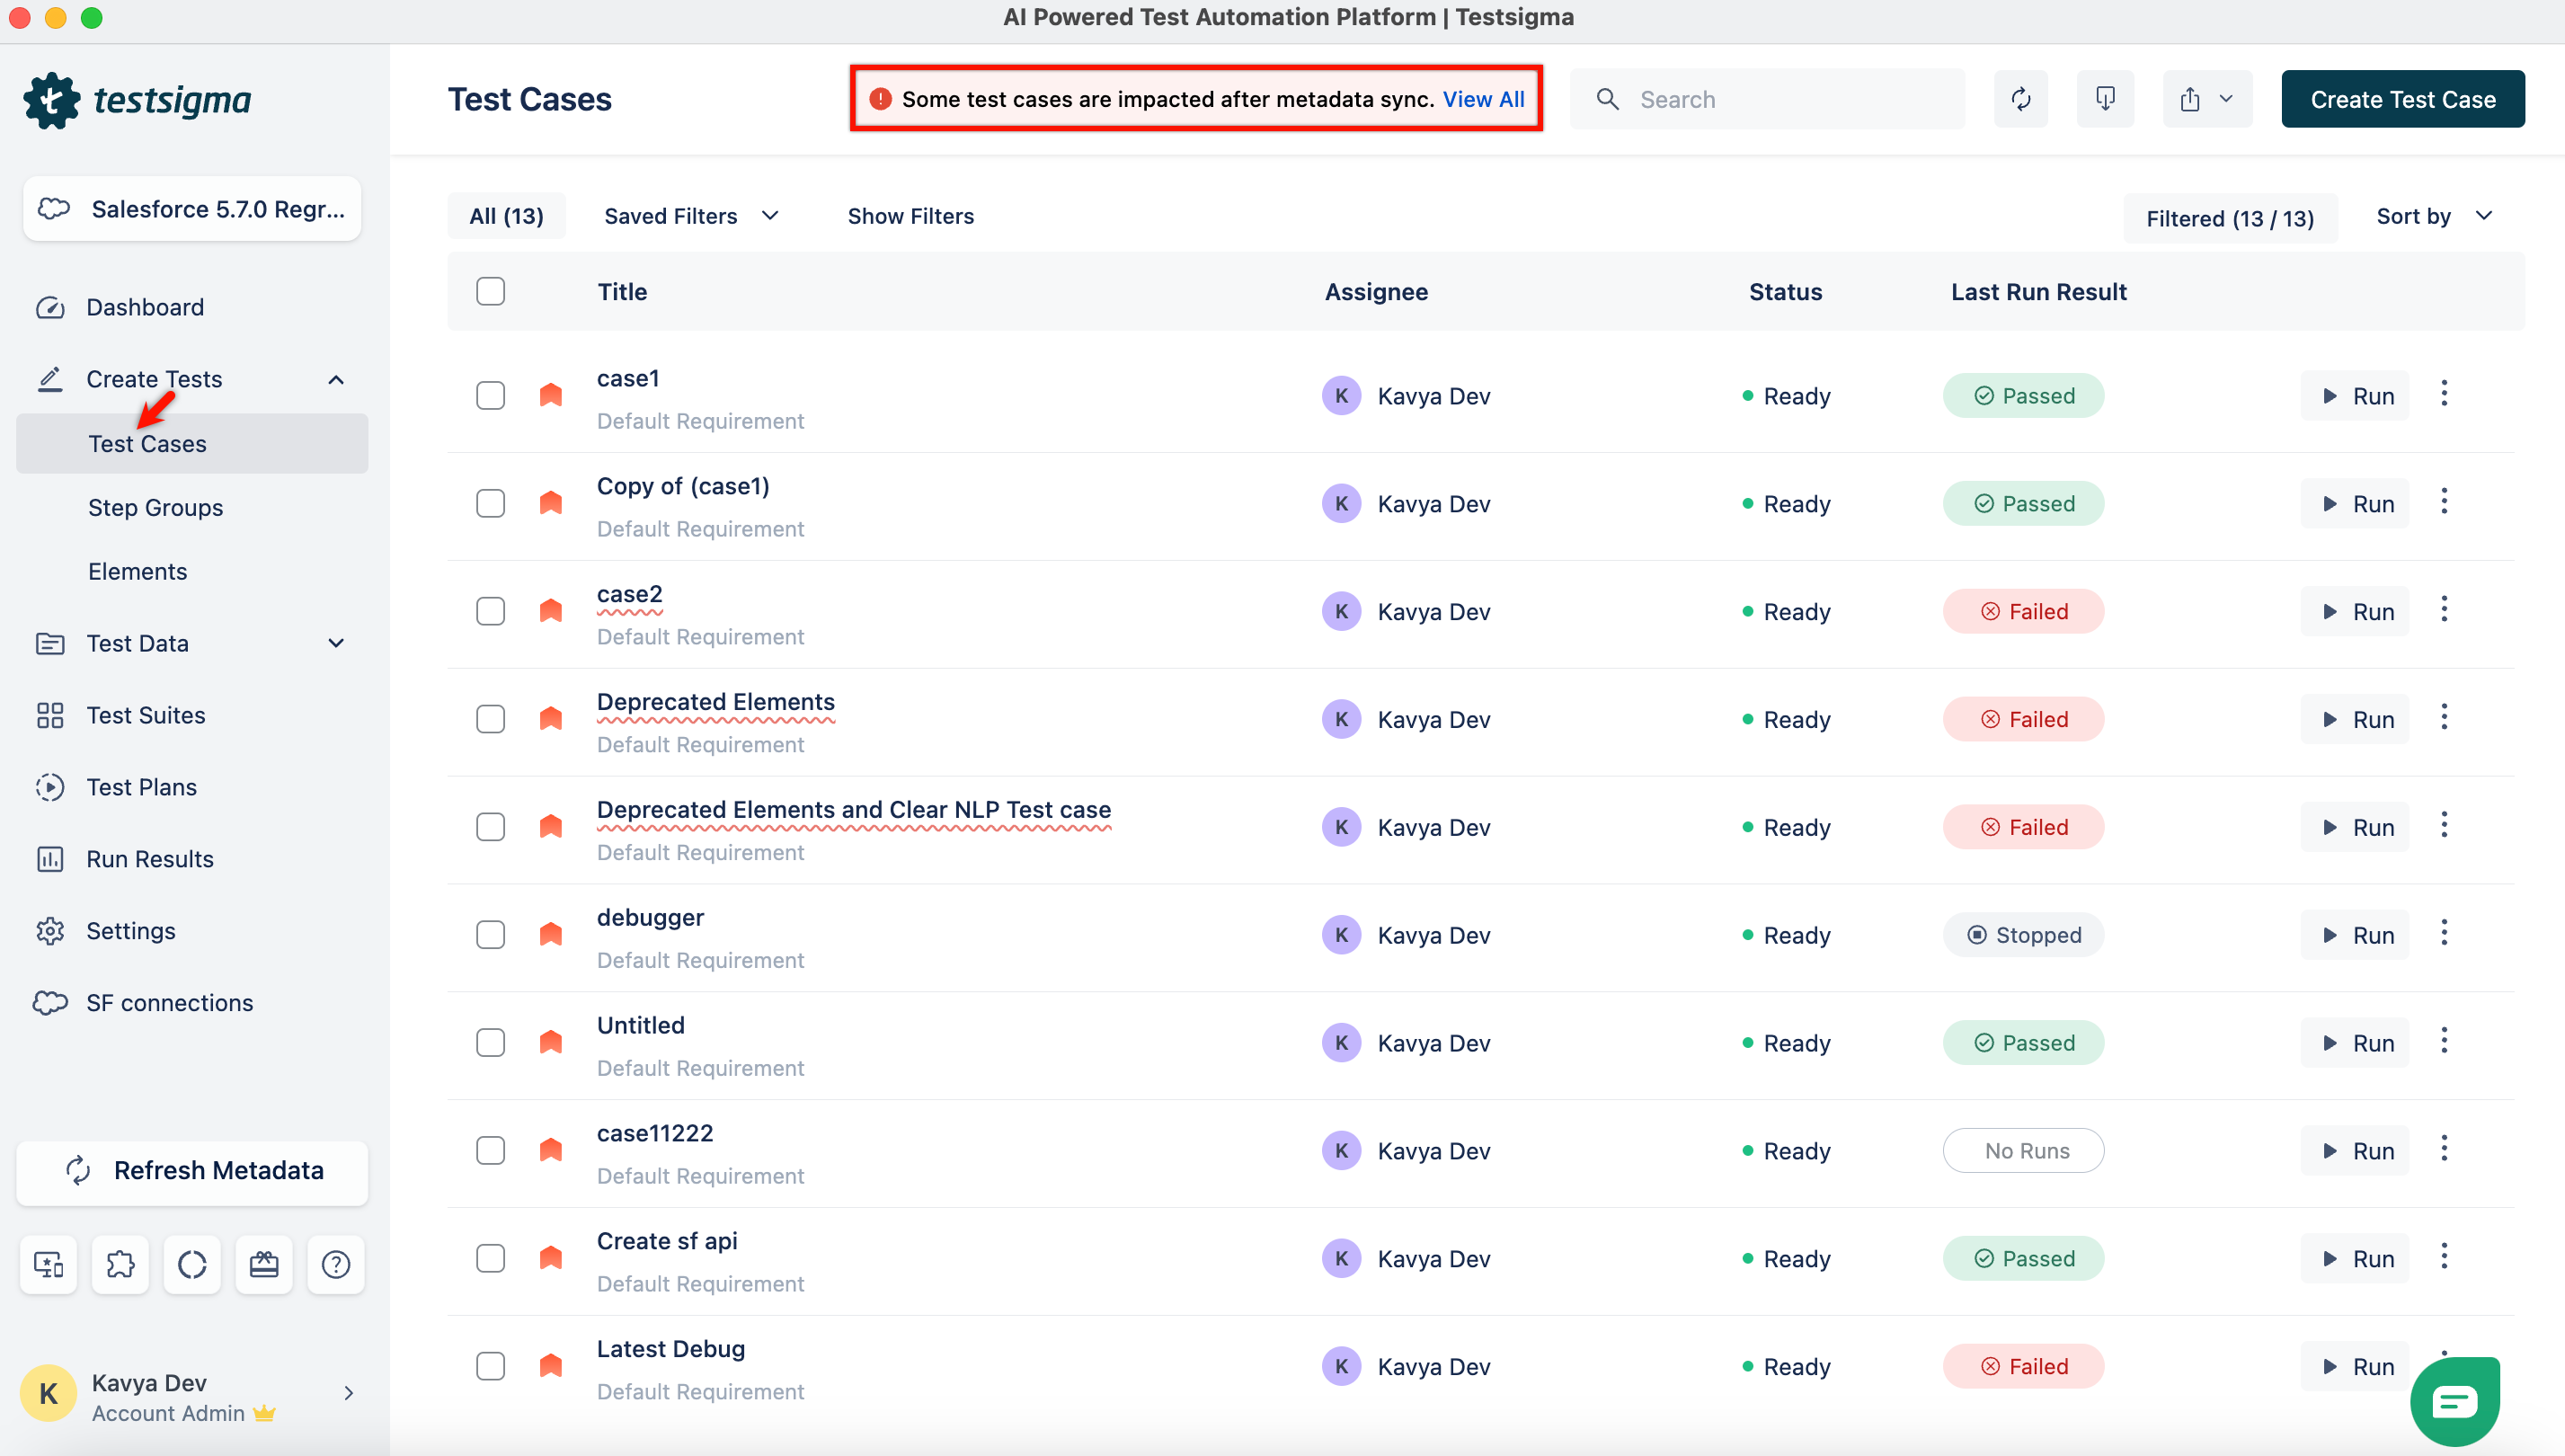Image resolution: width=2565 pixels, height=1456 pixels.
Task: Toggle the select-all checkbox in table header
Action: click(490, 291)
